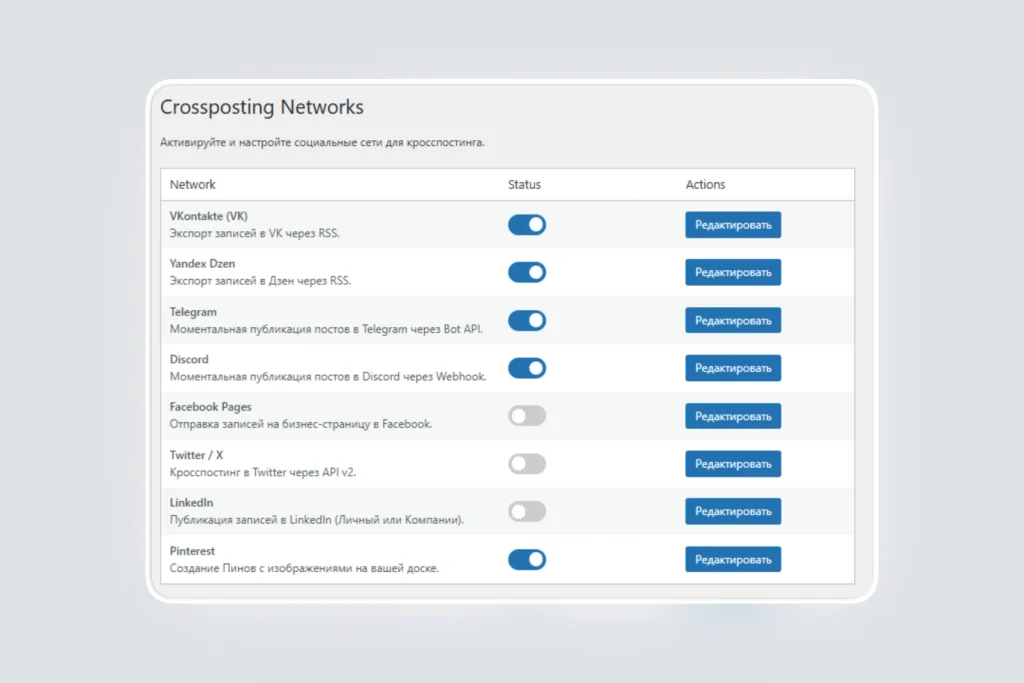Open Редактировать for Yandex Dzen
The height and width of the screenshot is (683, 1024).
tap(733, 272)
